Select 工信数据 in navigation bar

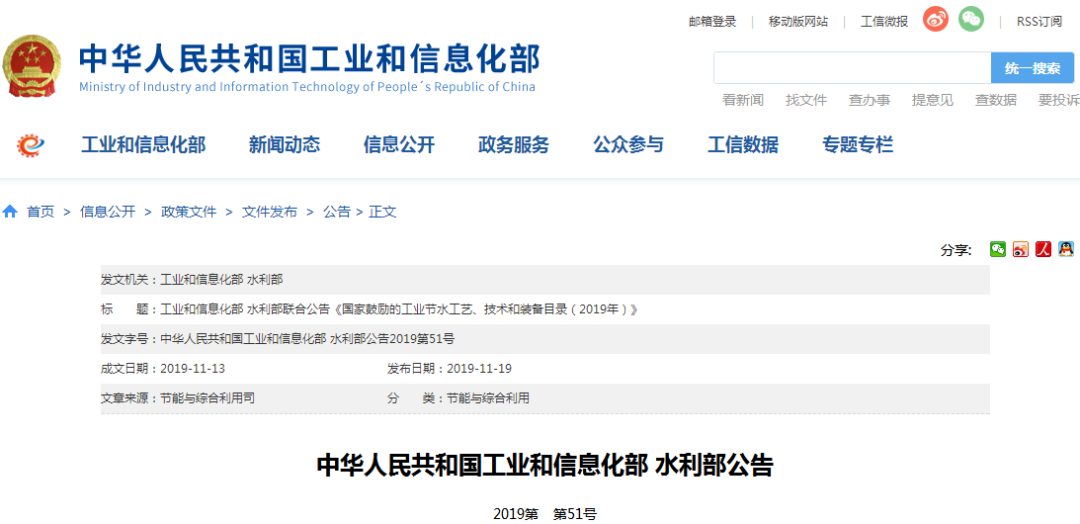click(742, 145)
